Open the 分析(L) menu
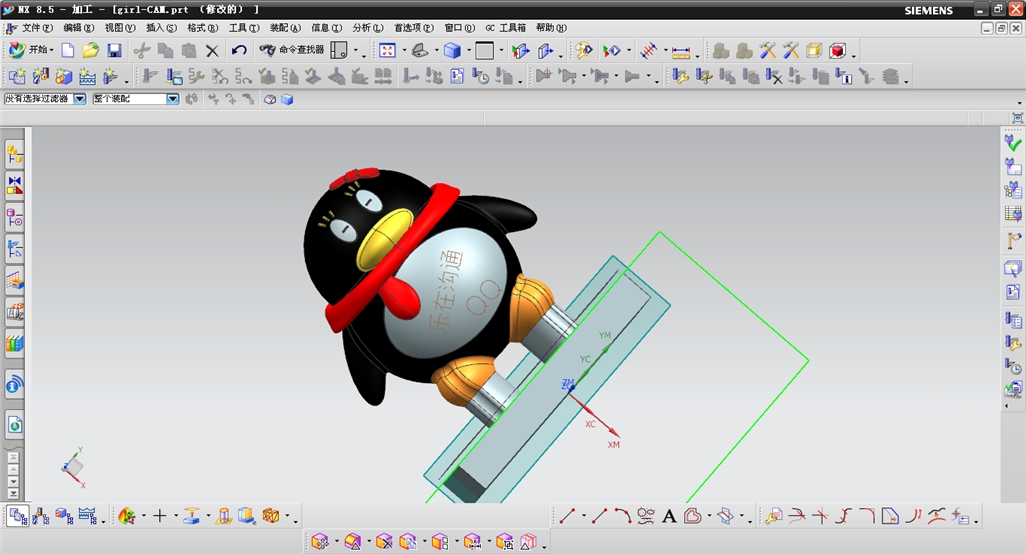Screen dimensions: 1026x554 [x=368, y=28]
